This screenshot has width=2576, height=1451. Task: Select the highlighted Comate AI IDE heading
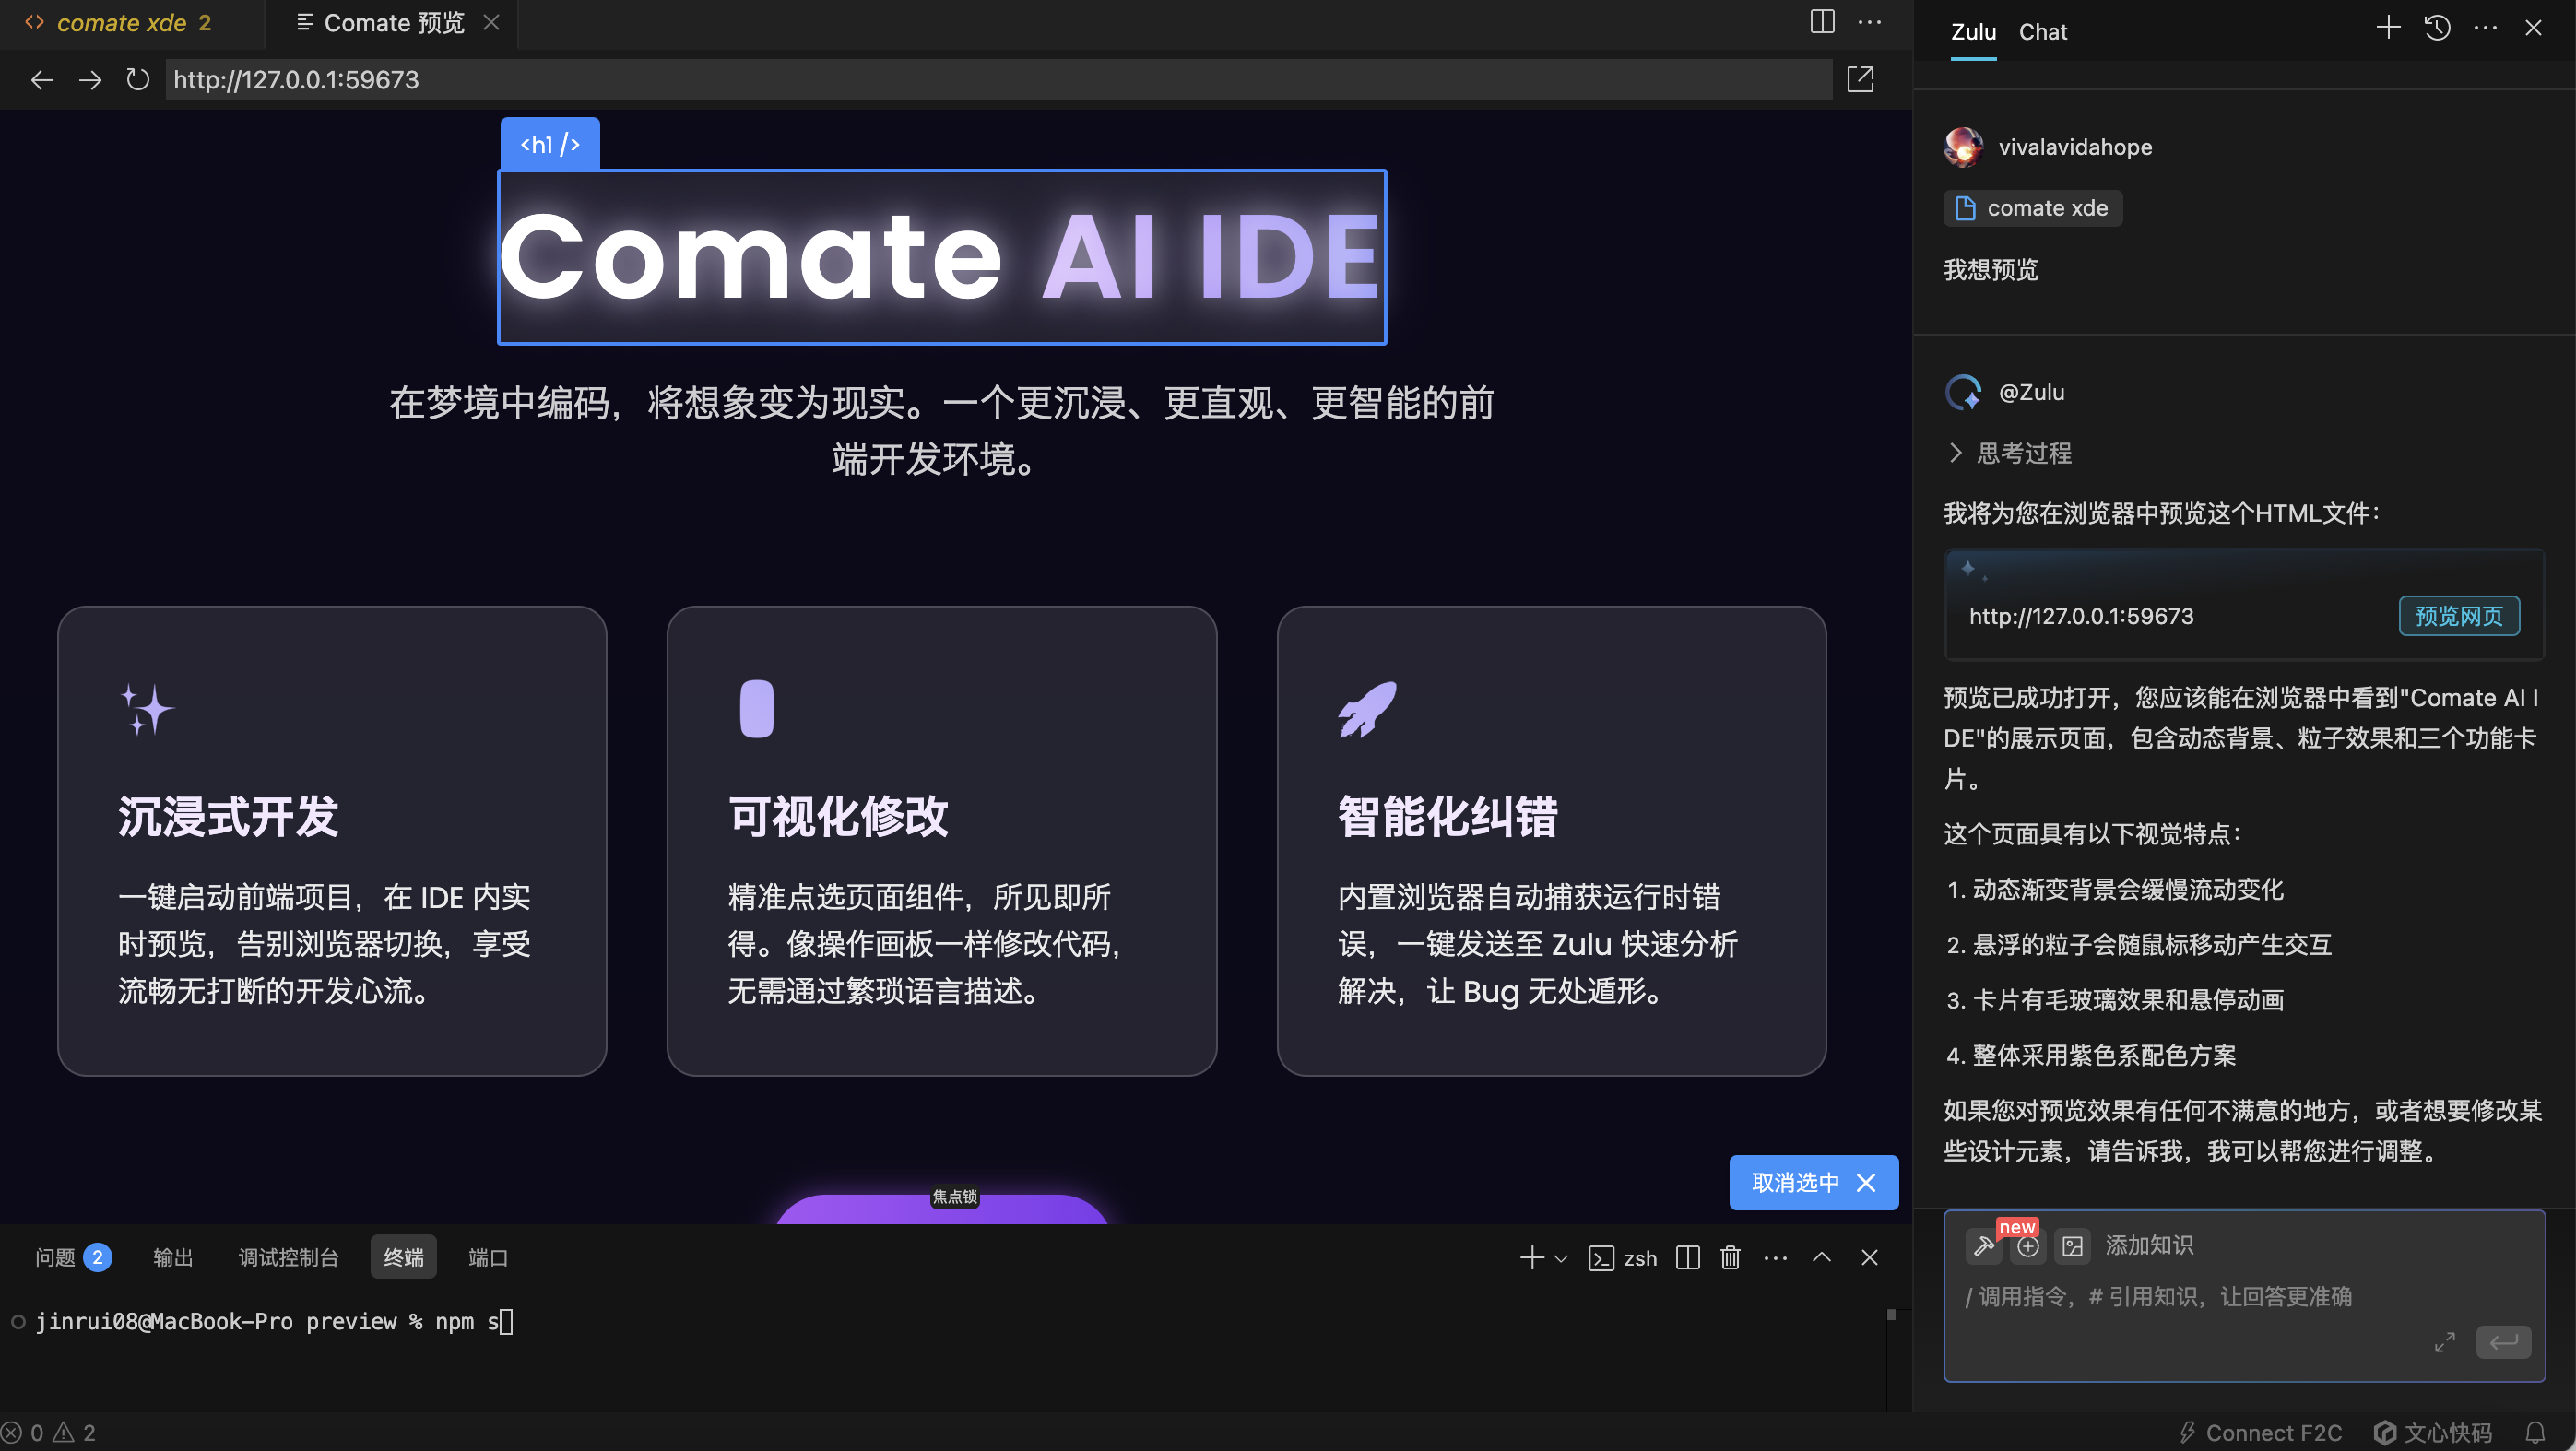pos(941,257)
